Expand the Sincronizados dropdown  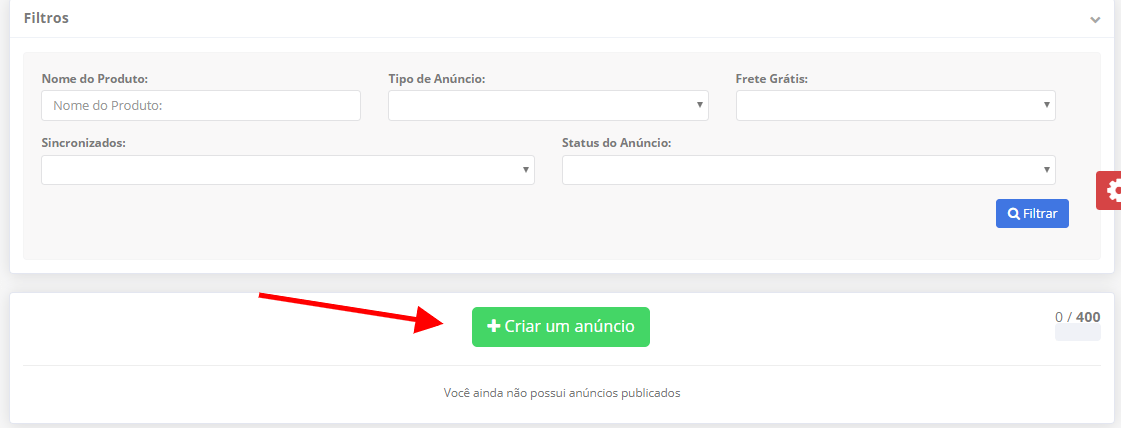pos(288,170)
